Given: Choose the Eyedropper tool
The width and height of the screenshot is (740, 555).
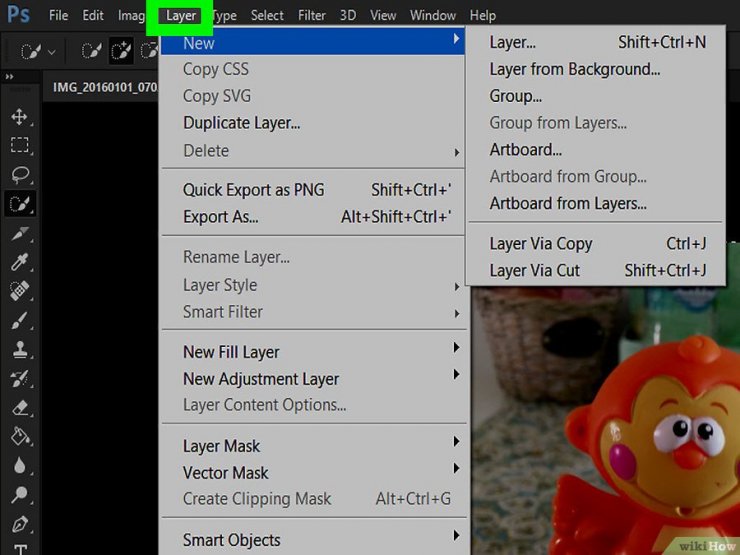Looking at the screenshot, I should pos(20,262).
